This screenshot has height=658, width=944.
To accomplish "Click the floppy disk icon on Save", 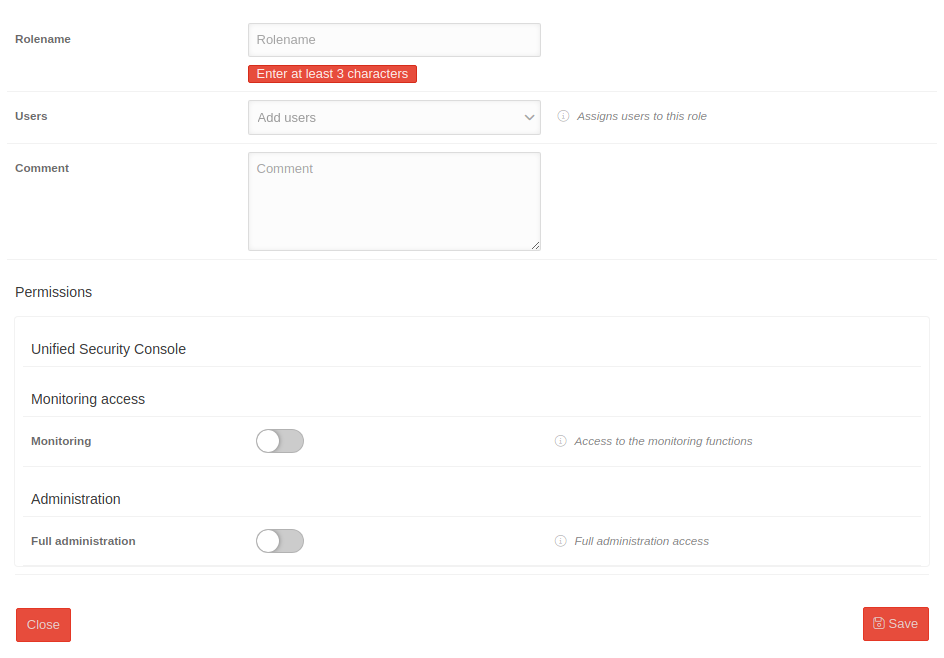I will (x=878, y=623).
